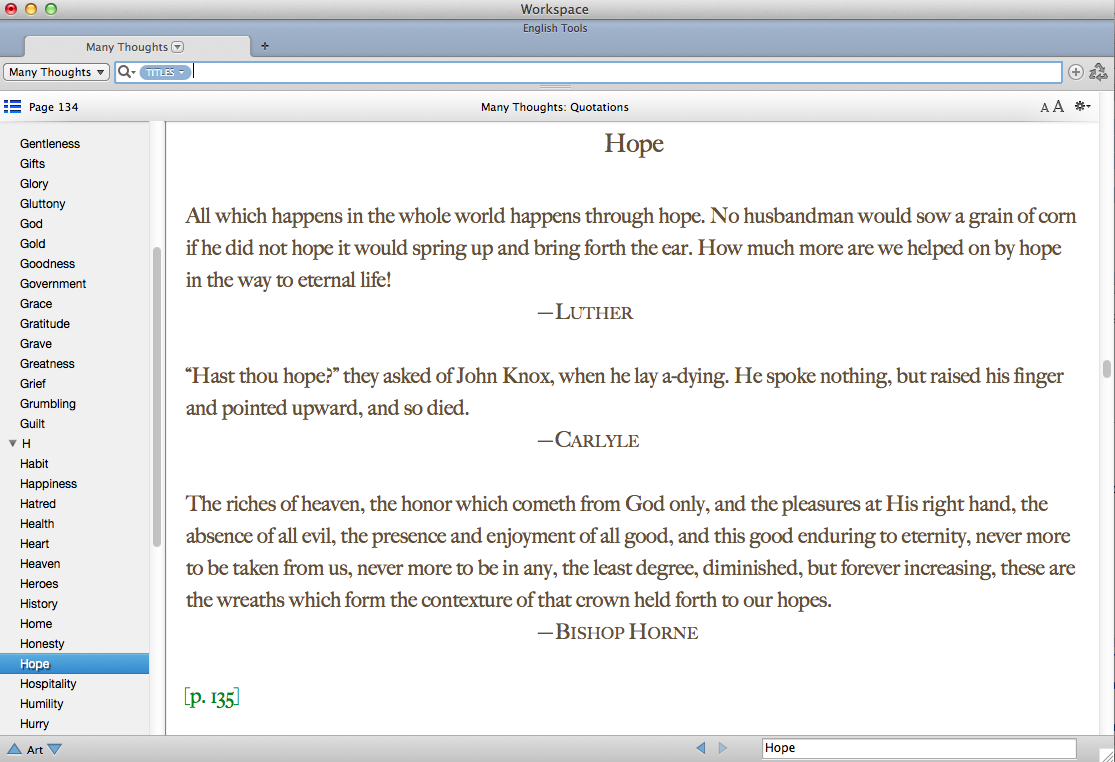Open the gear display settings menu
1115x762 pixels.
point(1082,107)
